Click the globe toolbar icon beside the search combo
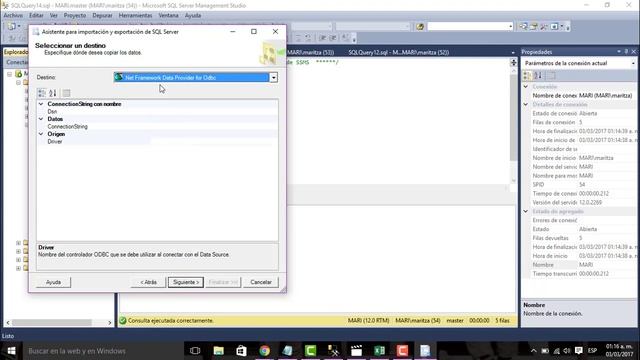 420,27
